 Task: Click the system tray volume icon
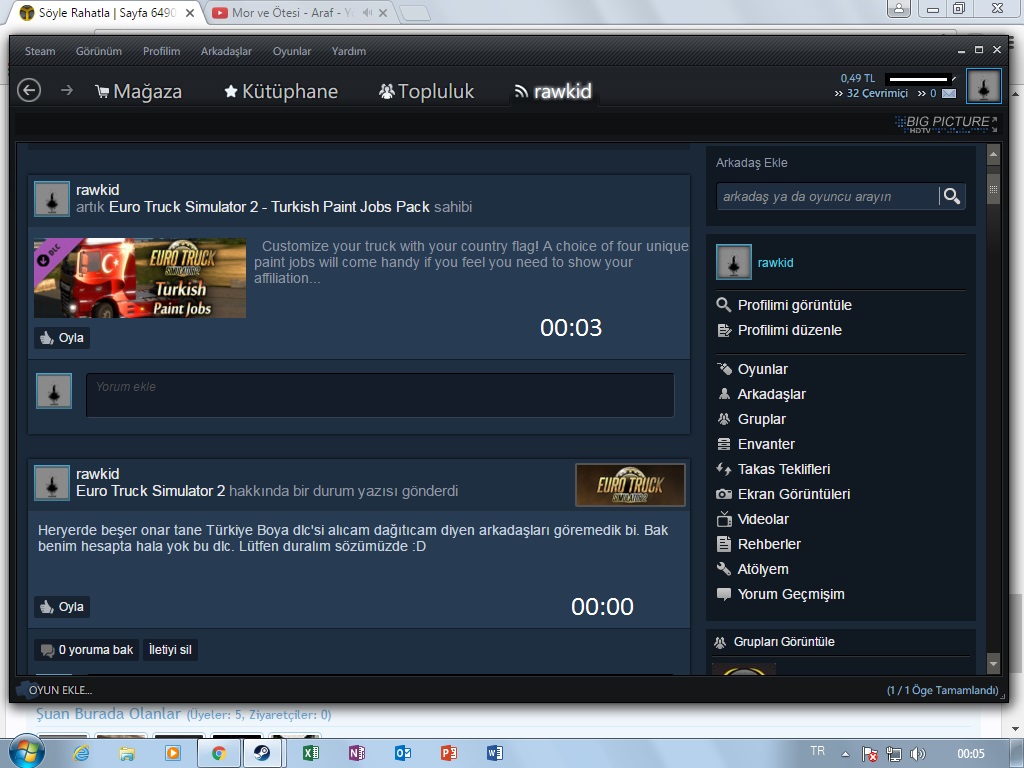pos(918,754)
